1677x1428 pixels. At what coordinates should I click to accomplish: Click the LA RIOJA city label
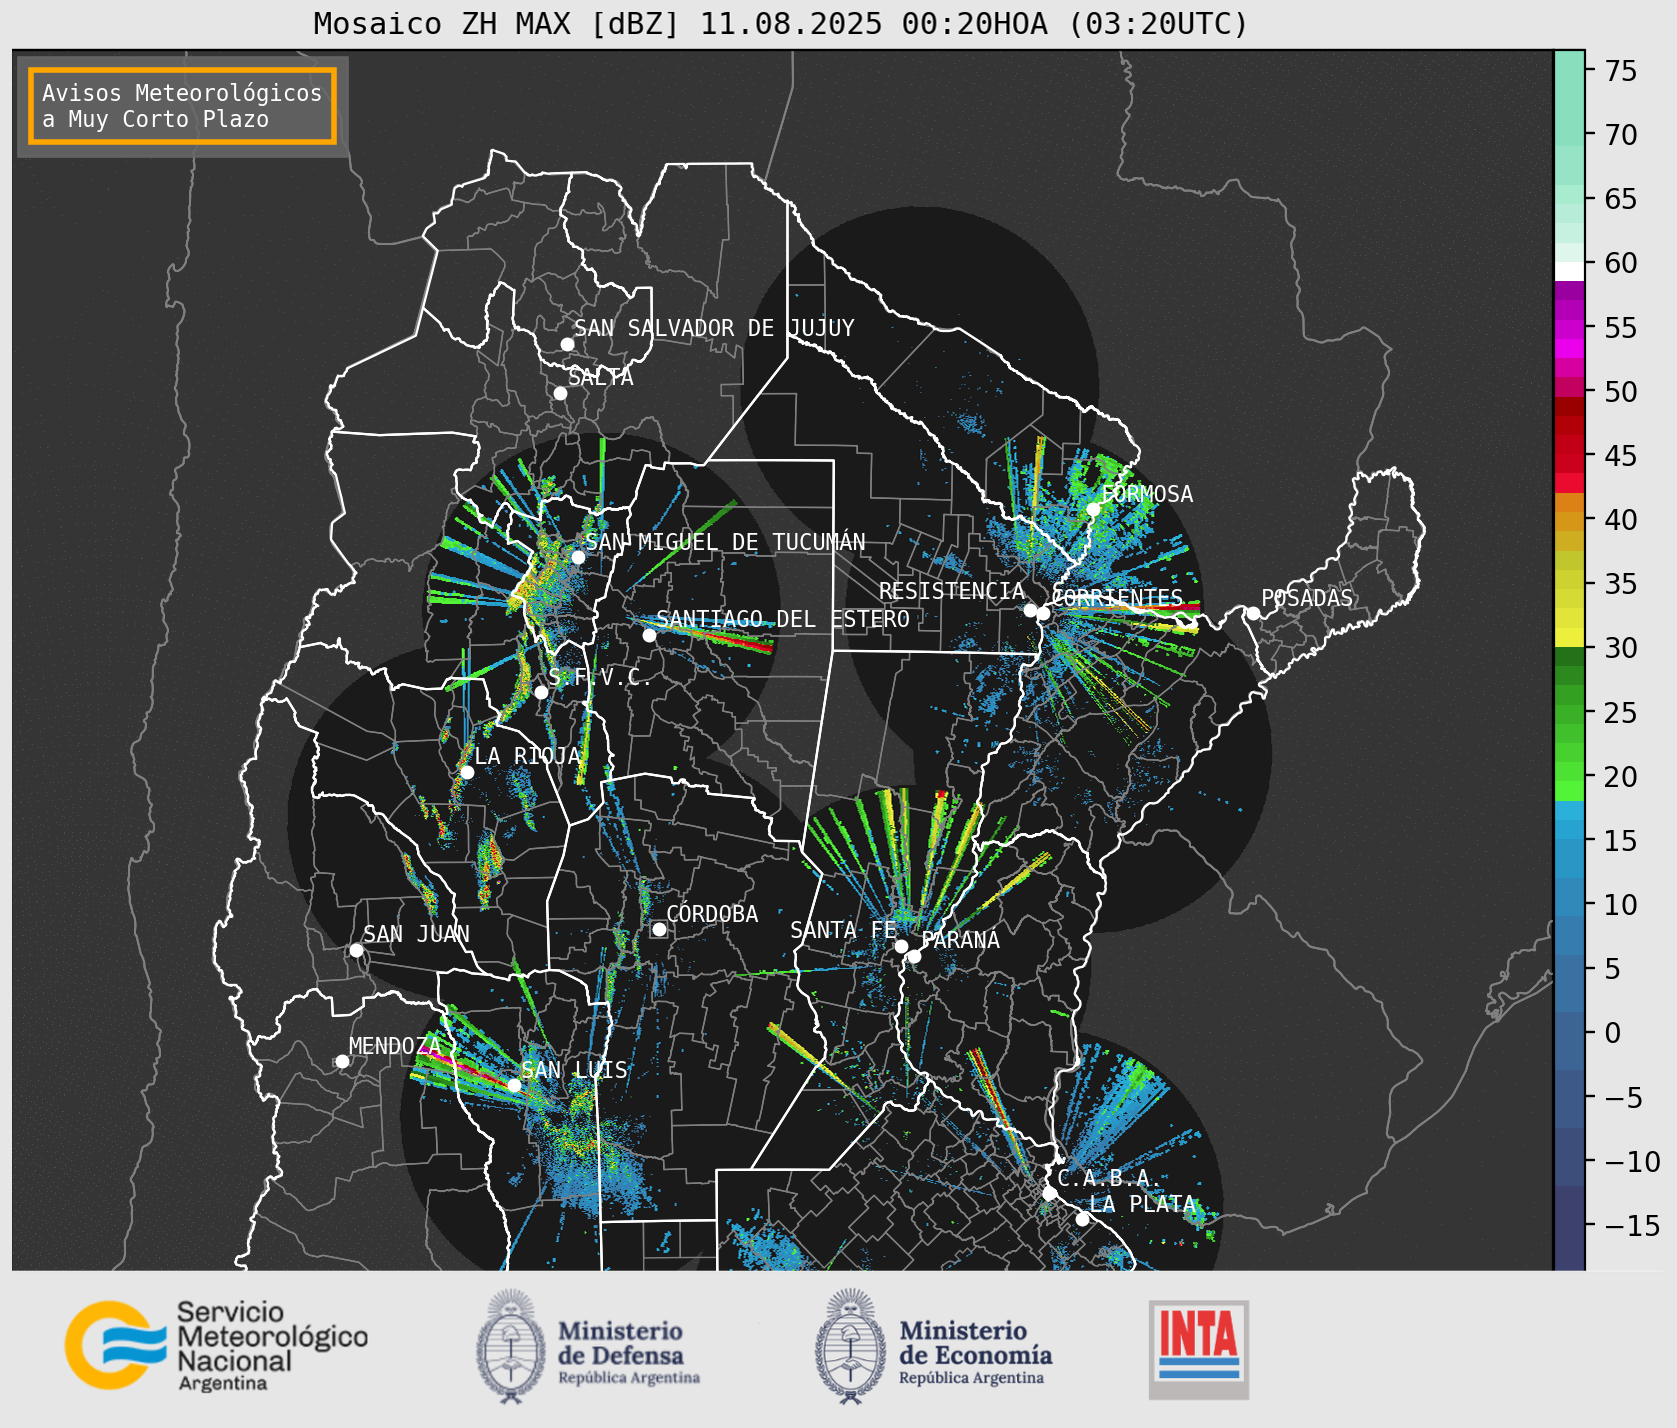pyautogui.click(x=528, y=756)
